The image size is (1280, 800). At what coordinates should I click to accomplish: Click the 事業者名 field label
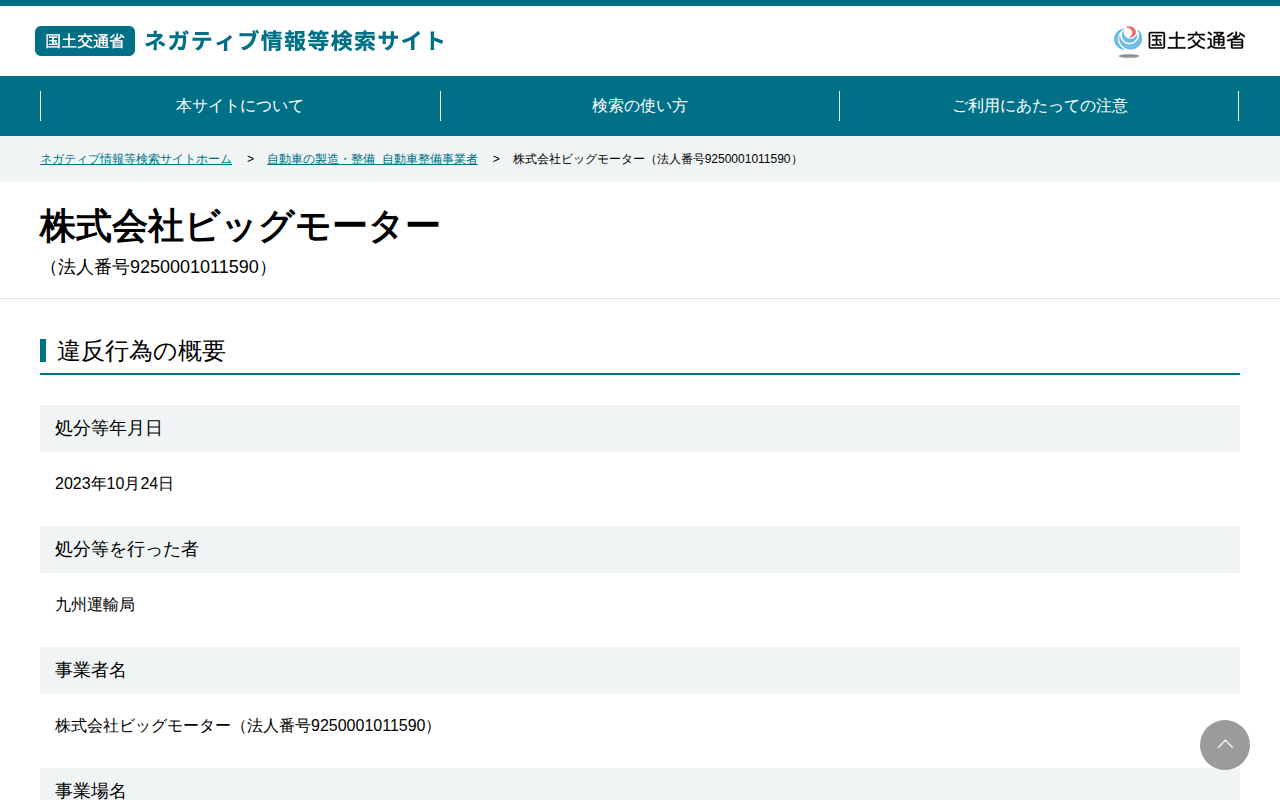click(91, 670)
